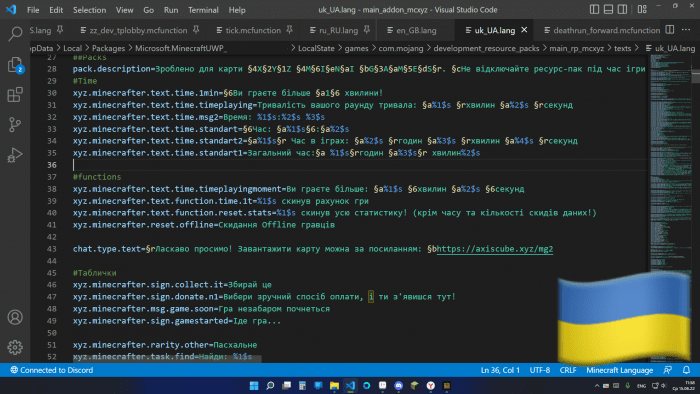The width and height of the screenshot is (700, 394).
Task: Show hidden system tray icons chevron
Action: pyautogui.click(x=597, y=386)
